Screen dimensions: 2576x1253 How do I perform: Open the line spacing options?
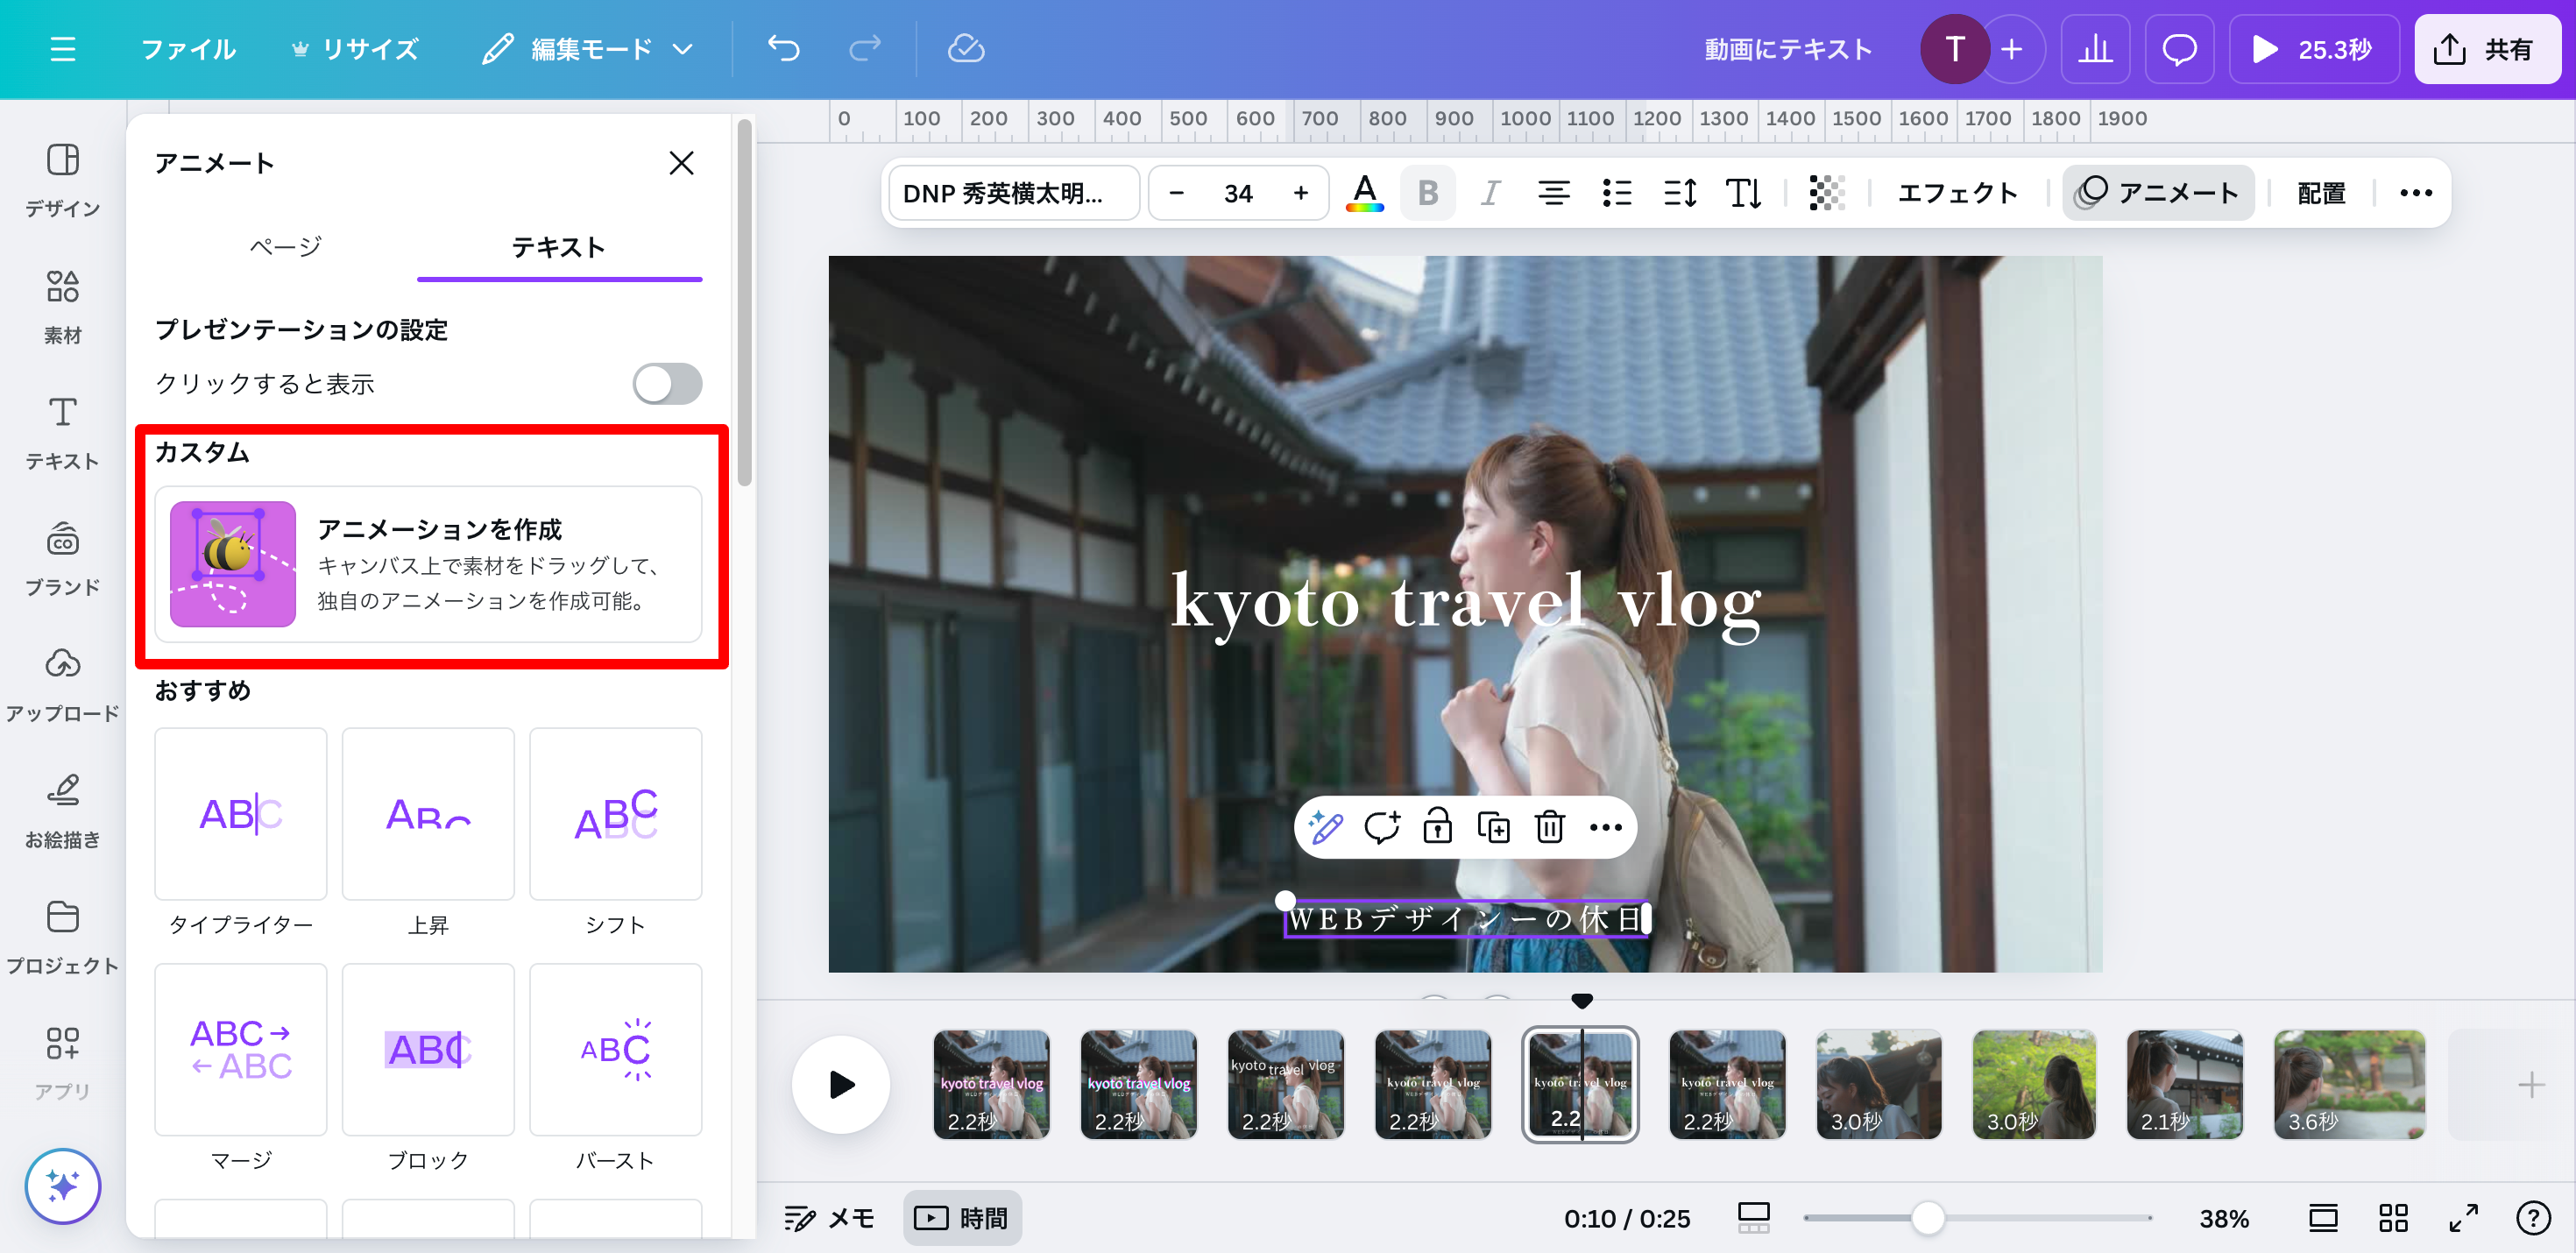(x=1680, y=193)
